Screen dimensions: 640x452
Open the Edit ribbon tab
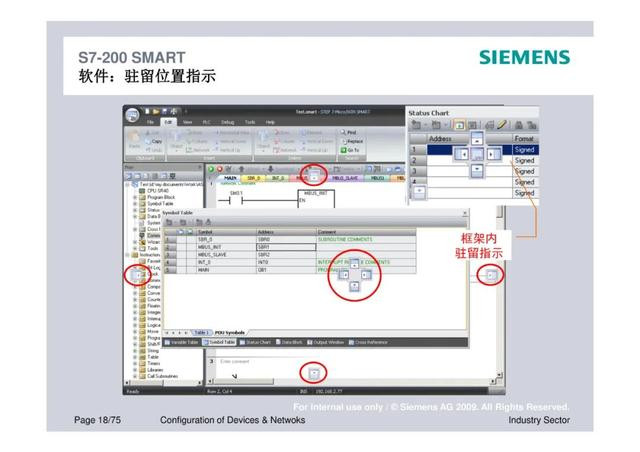(x=168, y=122)
